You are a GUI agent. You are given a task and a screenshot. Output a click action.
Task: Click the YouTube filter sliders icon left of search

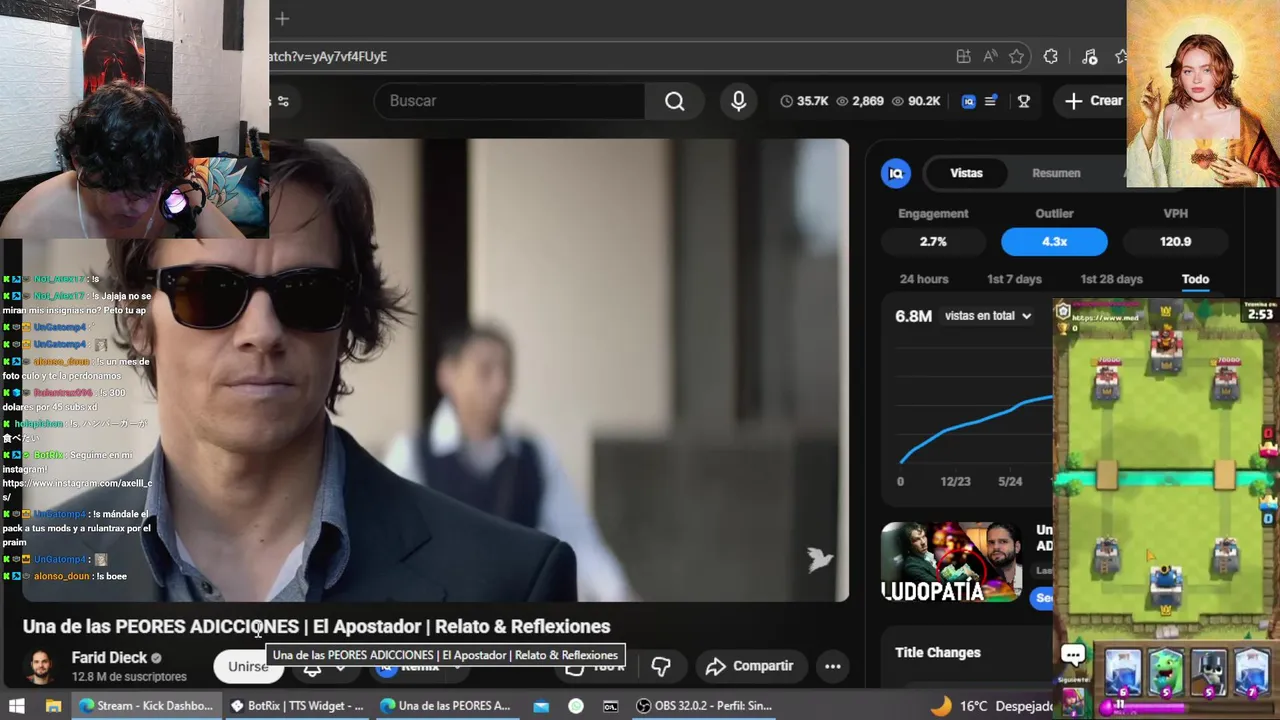(283, 101)
